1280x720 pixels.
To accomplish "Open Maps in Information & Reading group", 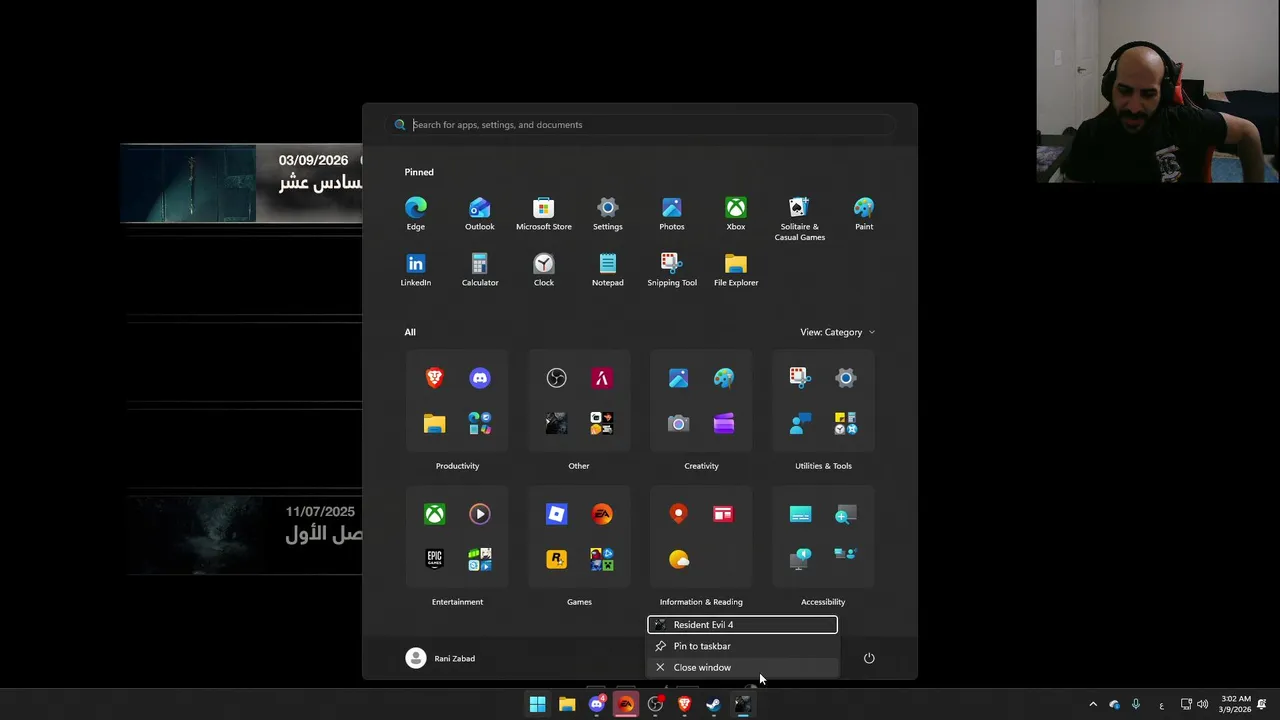I will (679, 514).
